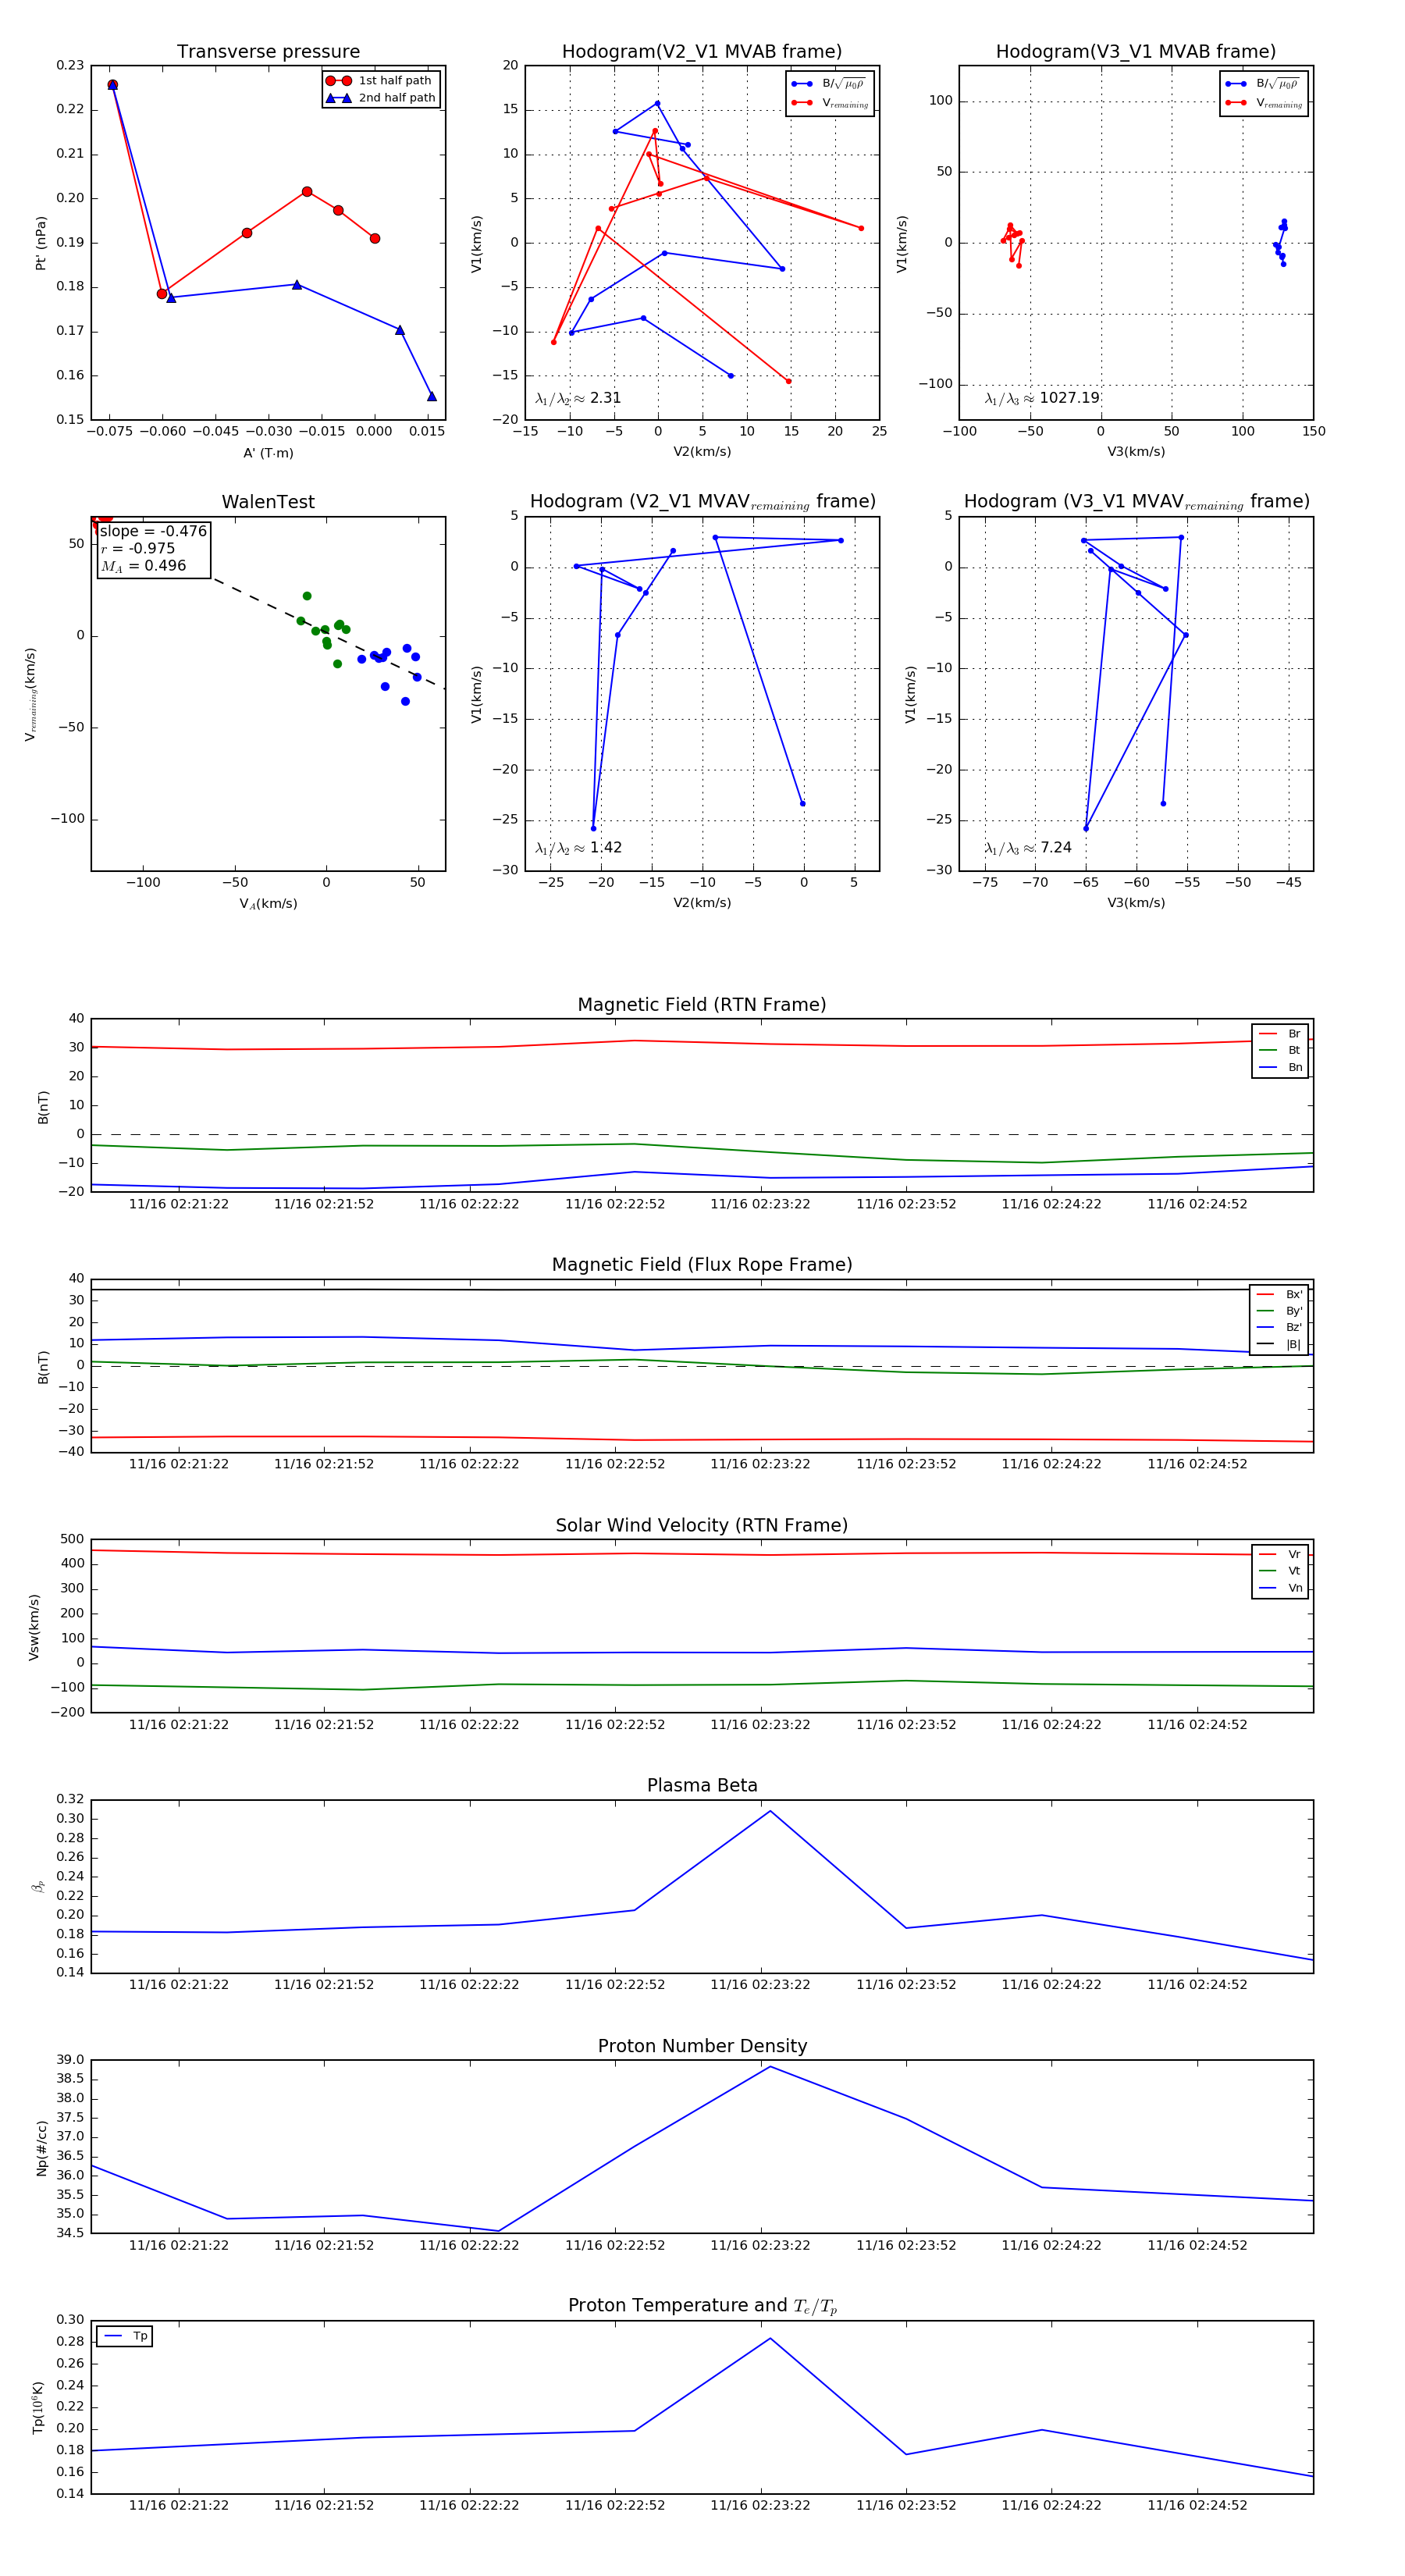Click the Tp(10^6K) axis label
The width and height of the screenshot is (1405, 2576).
[x=38, y=2408]
